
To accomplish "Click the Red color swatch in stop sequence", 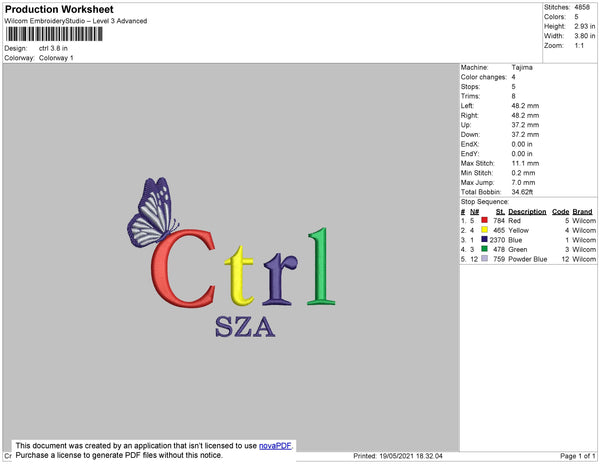I will [484, 220].
